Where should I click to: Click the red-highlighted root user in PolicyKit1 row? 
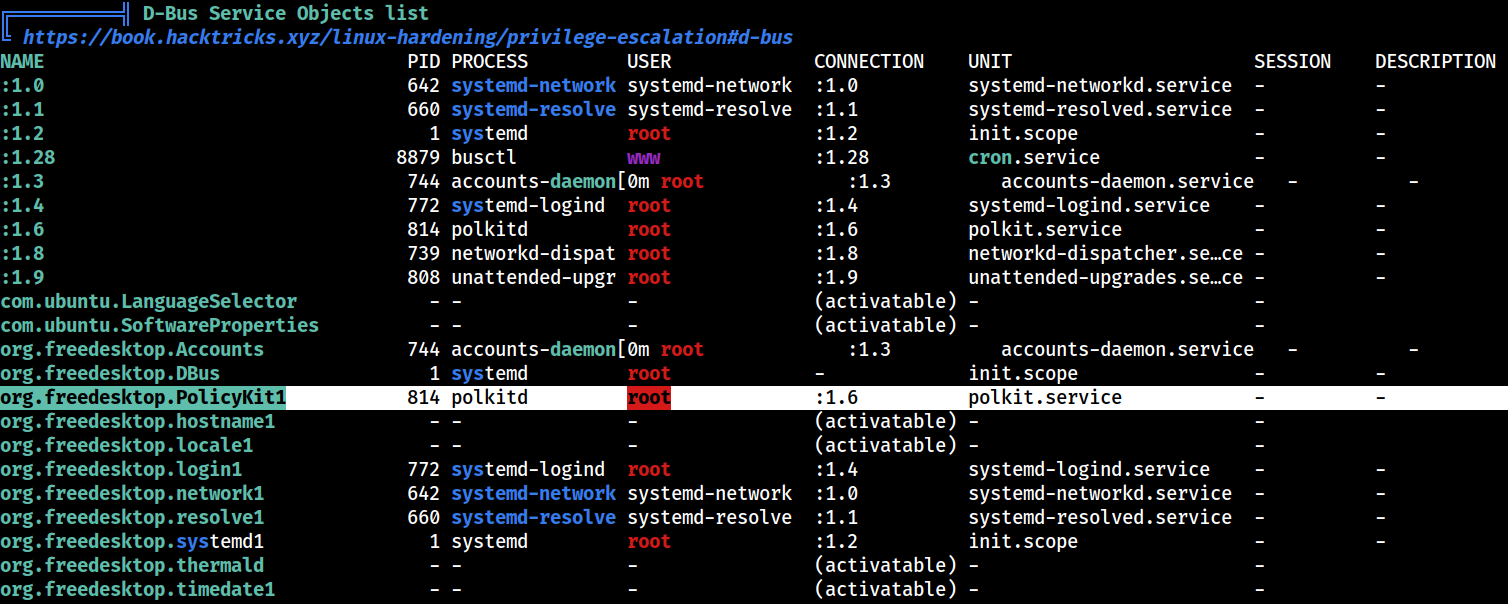click(x=649, y=397)
